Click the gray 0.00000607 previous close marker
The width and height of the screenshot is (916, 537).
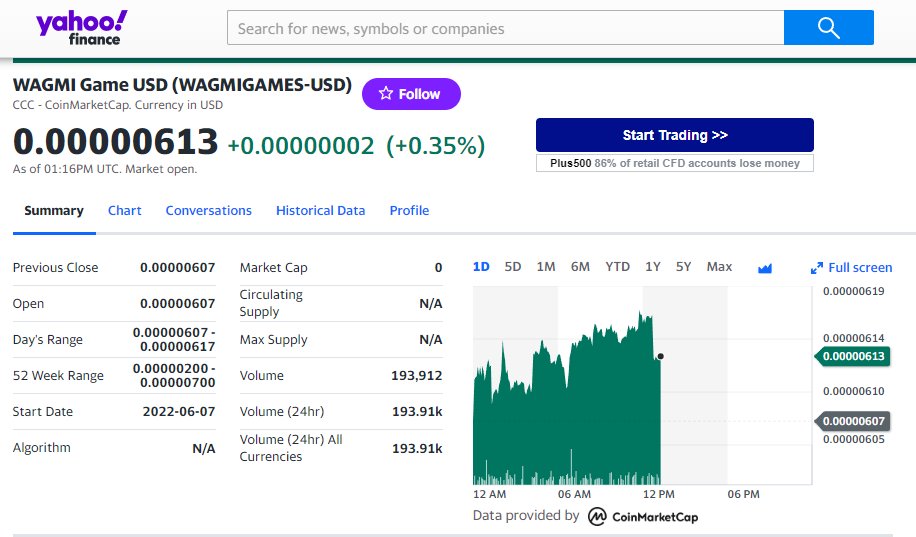pos(852,421)
